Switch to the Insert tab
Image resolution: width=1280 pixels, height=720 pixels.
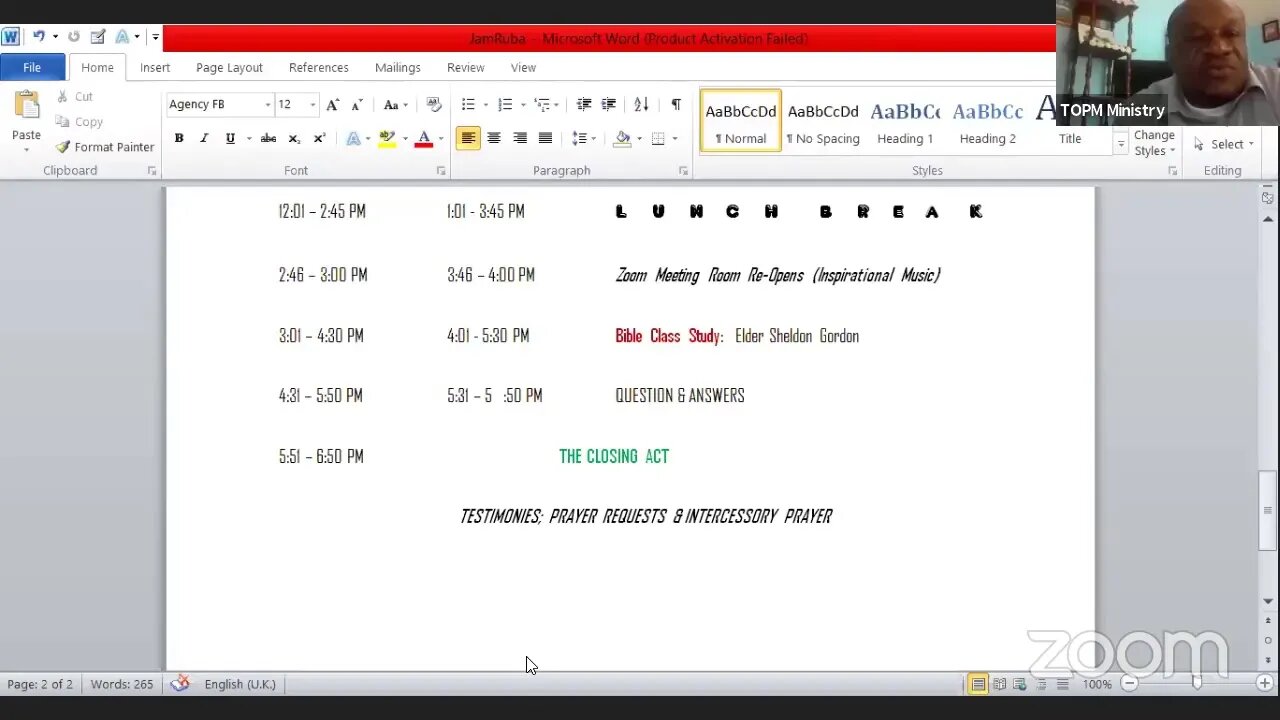[x=155, y=67]
